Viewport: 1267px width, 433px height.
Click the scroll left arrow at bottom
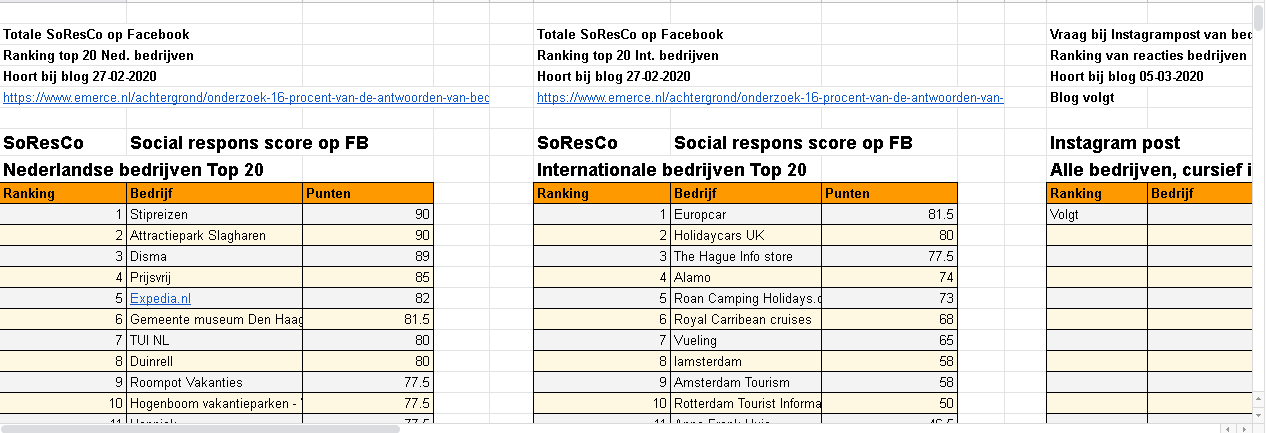coord(1227,427)
